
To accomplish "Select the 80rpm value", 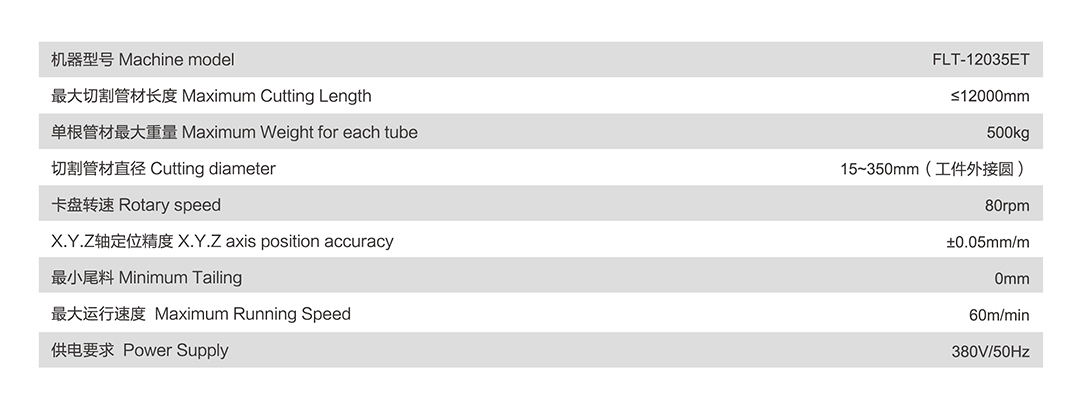I will click(x=1006, y=206).
